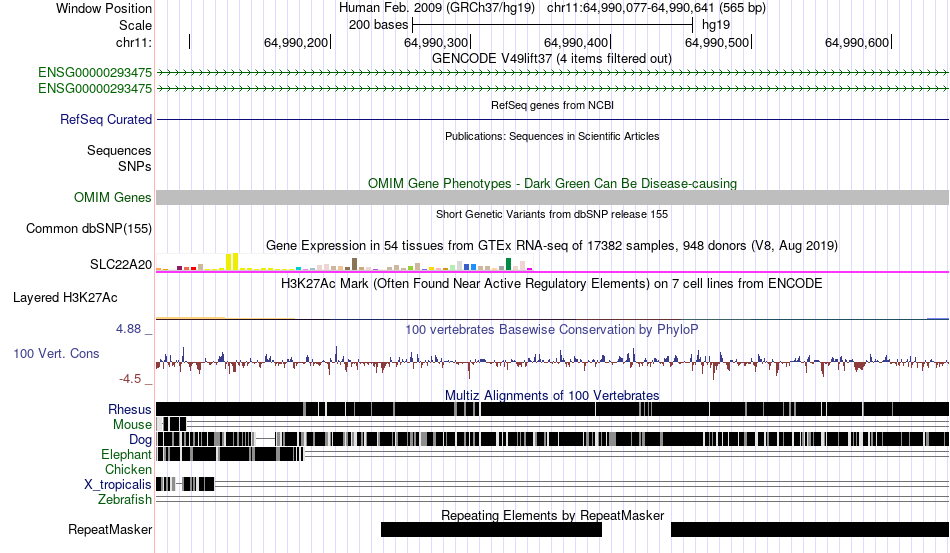This screenshot has width=950, height=553.
Task: Select the Dog alignment row label
Action: (140, 440)
